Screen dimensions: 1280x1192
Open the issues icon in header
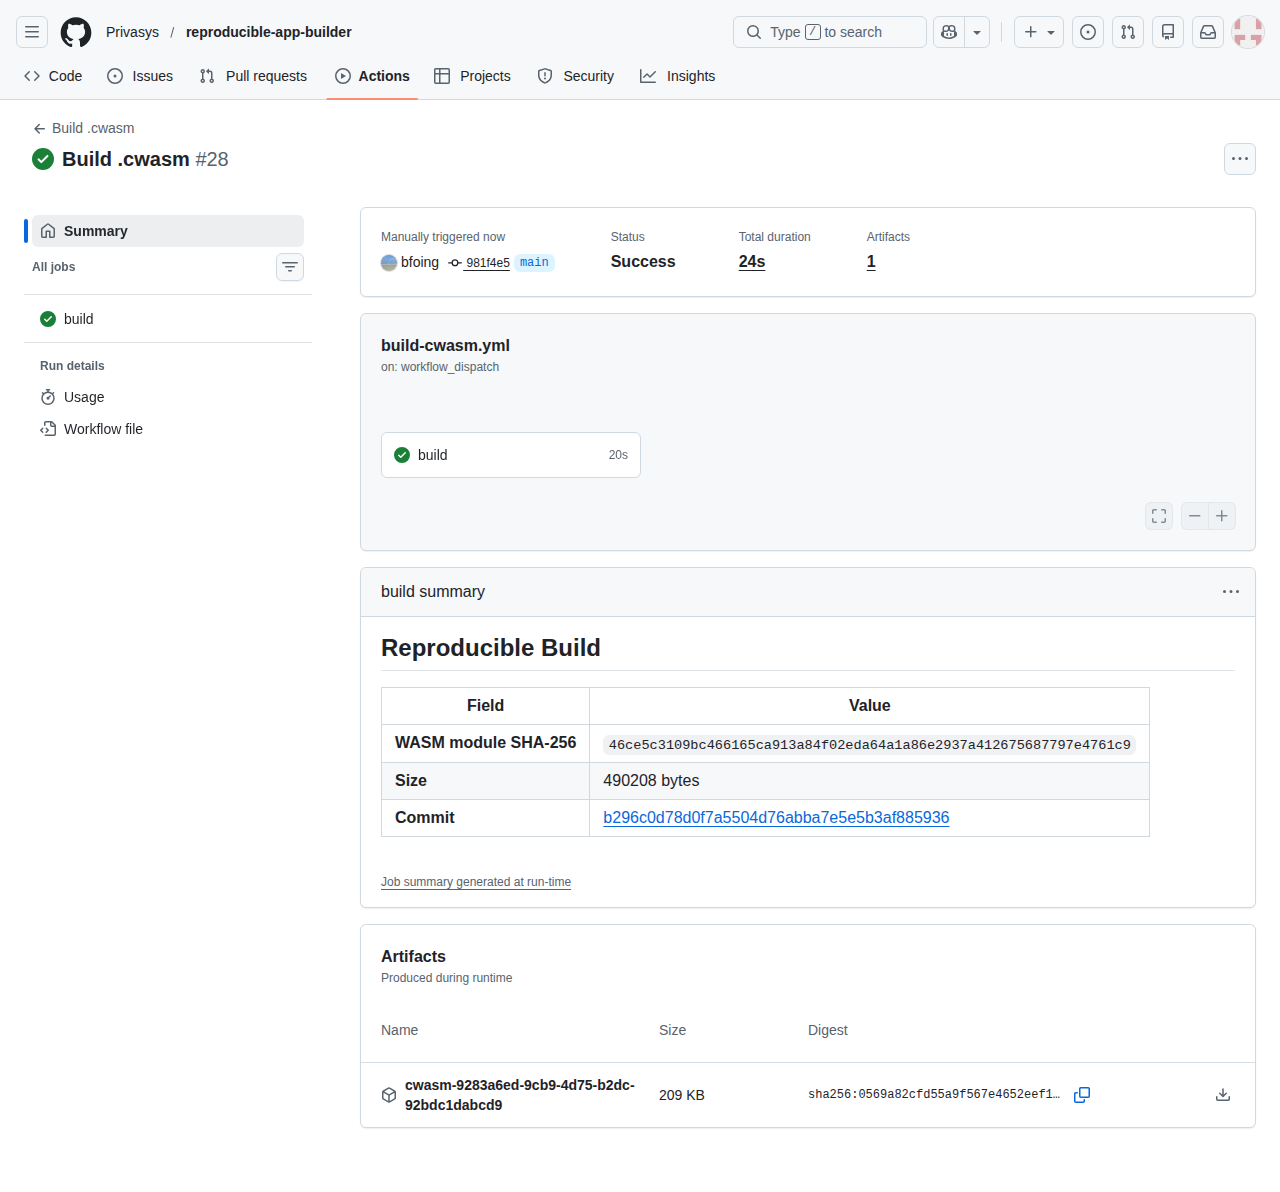click(1088, 32)
